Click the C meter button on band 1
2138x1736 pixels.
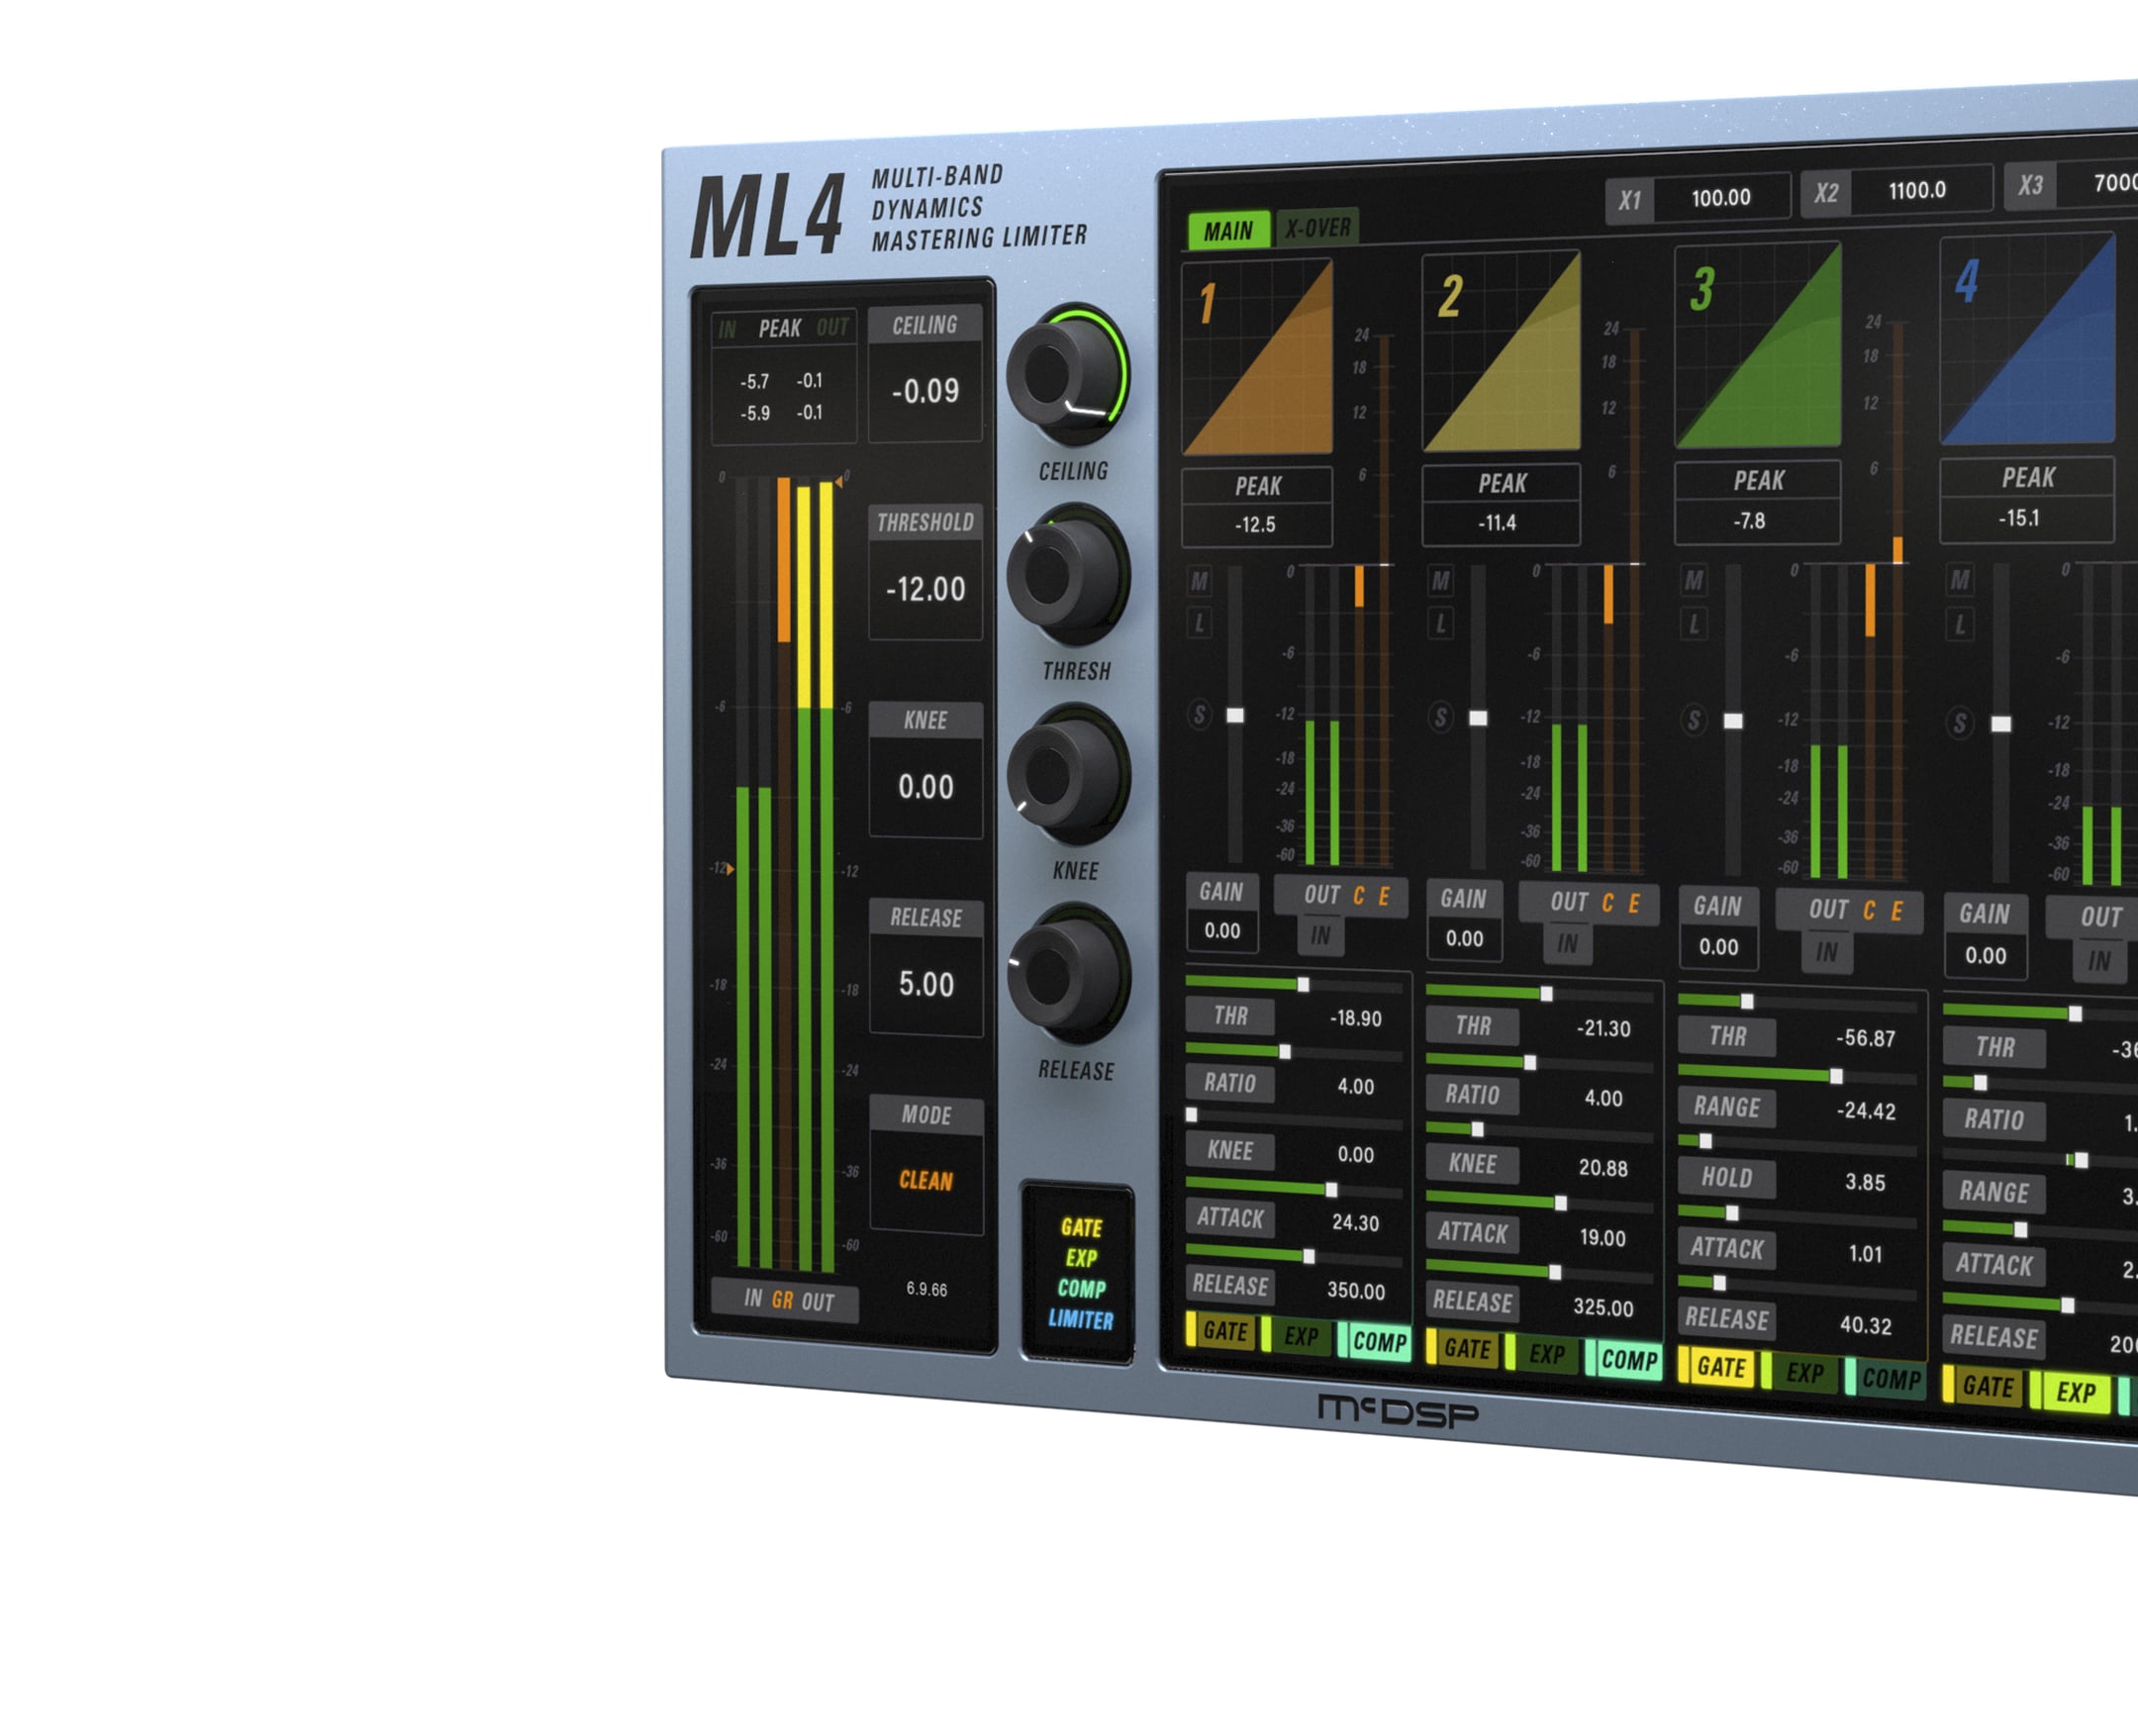click(x=1358, y=896)
